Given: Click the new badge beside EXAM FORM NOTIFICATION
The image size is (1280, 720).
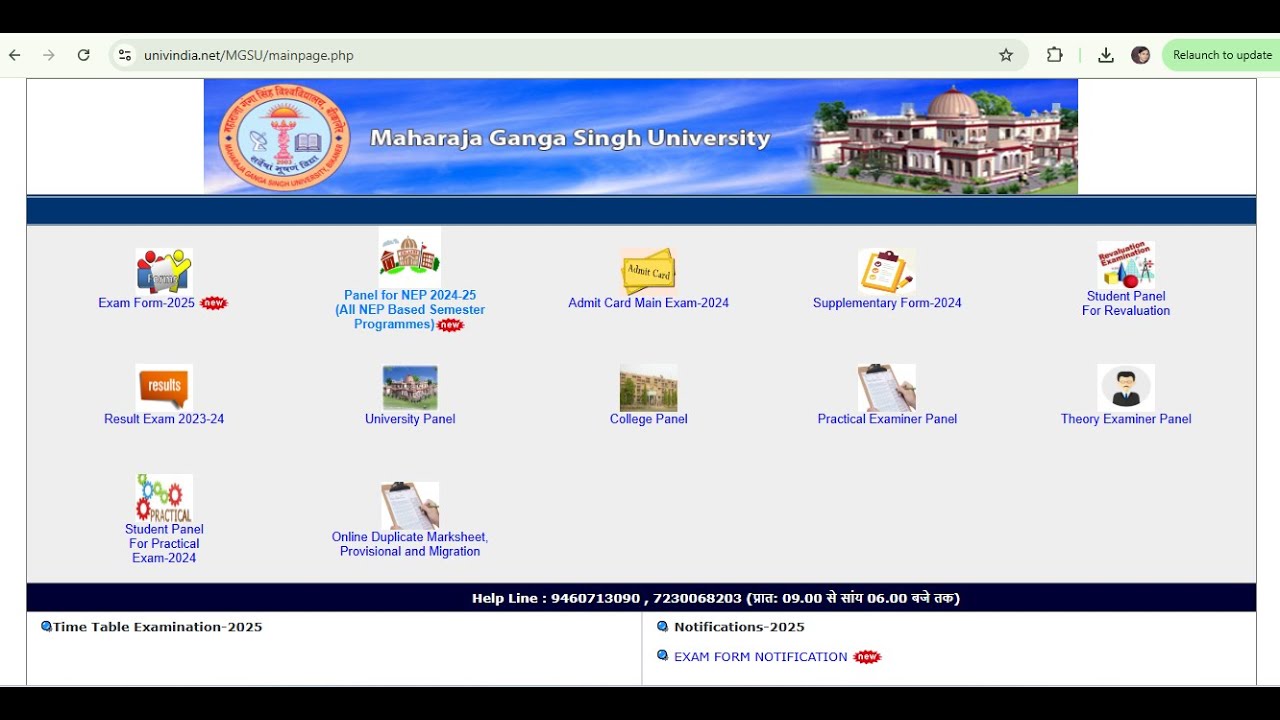Looking at the screenshot, I should click(867, 657).
